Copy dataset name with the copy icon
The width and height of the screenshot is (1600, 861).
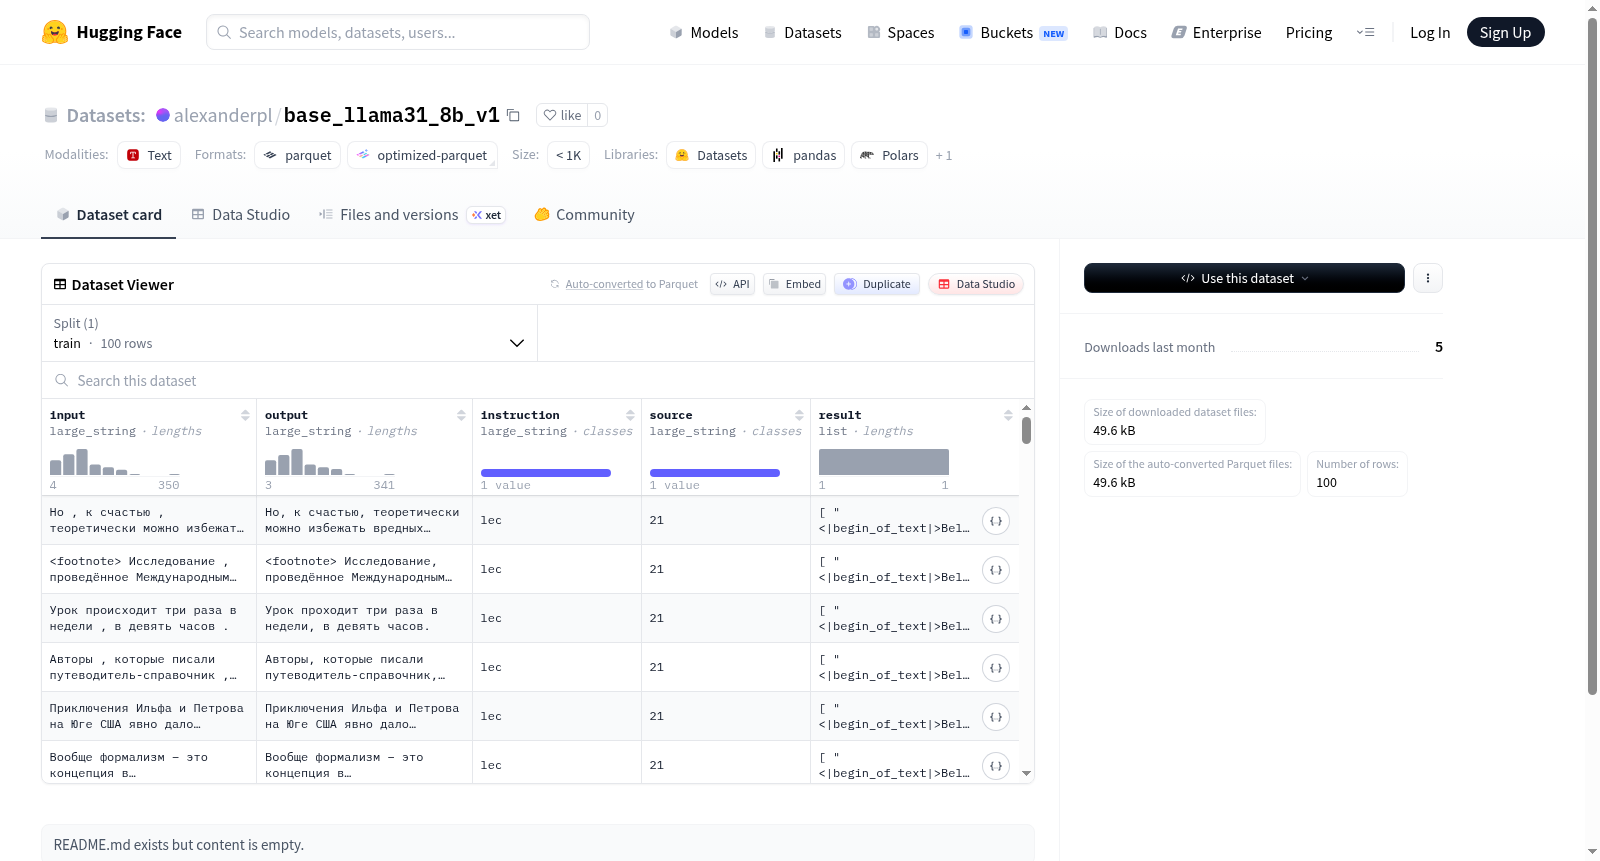pos(513,115)
